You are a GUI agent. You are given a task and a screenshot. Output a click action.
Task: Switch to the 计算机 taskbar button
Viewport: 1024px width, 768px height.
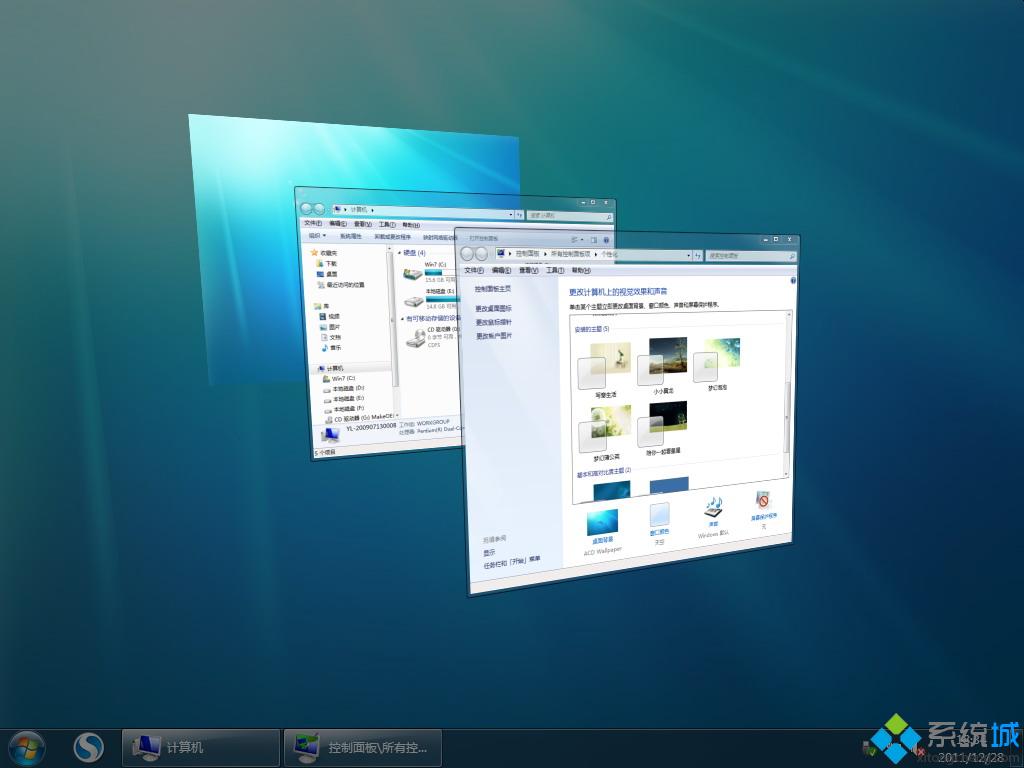pyautogui.click(x=201, y=748)
